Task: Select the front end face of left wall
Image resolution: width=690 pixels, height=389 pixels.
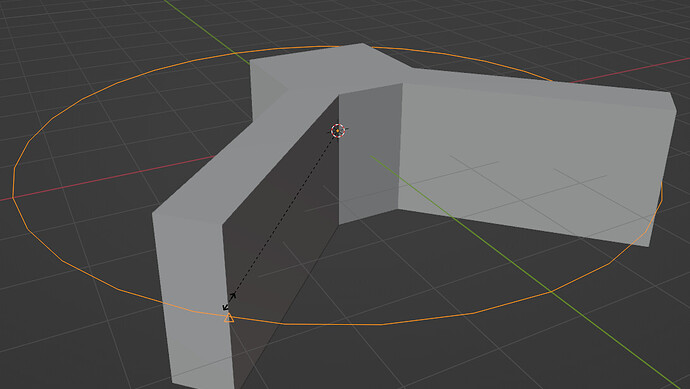Action: coord(194,299)
